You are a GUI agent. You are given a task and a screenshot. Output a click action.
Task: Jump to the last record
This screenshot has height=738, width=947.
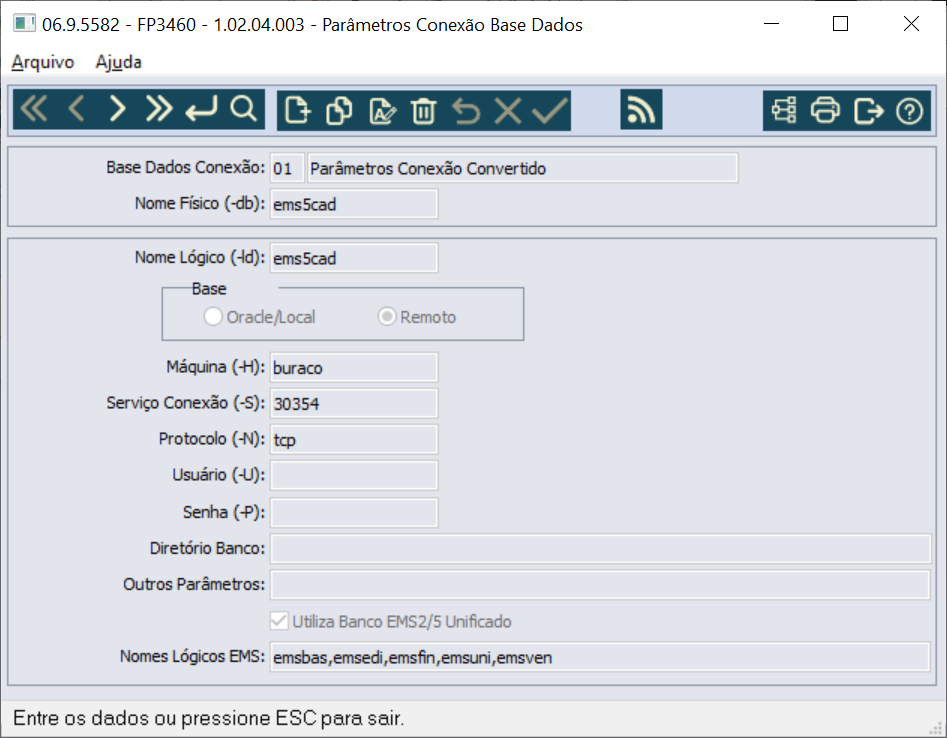159,110
